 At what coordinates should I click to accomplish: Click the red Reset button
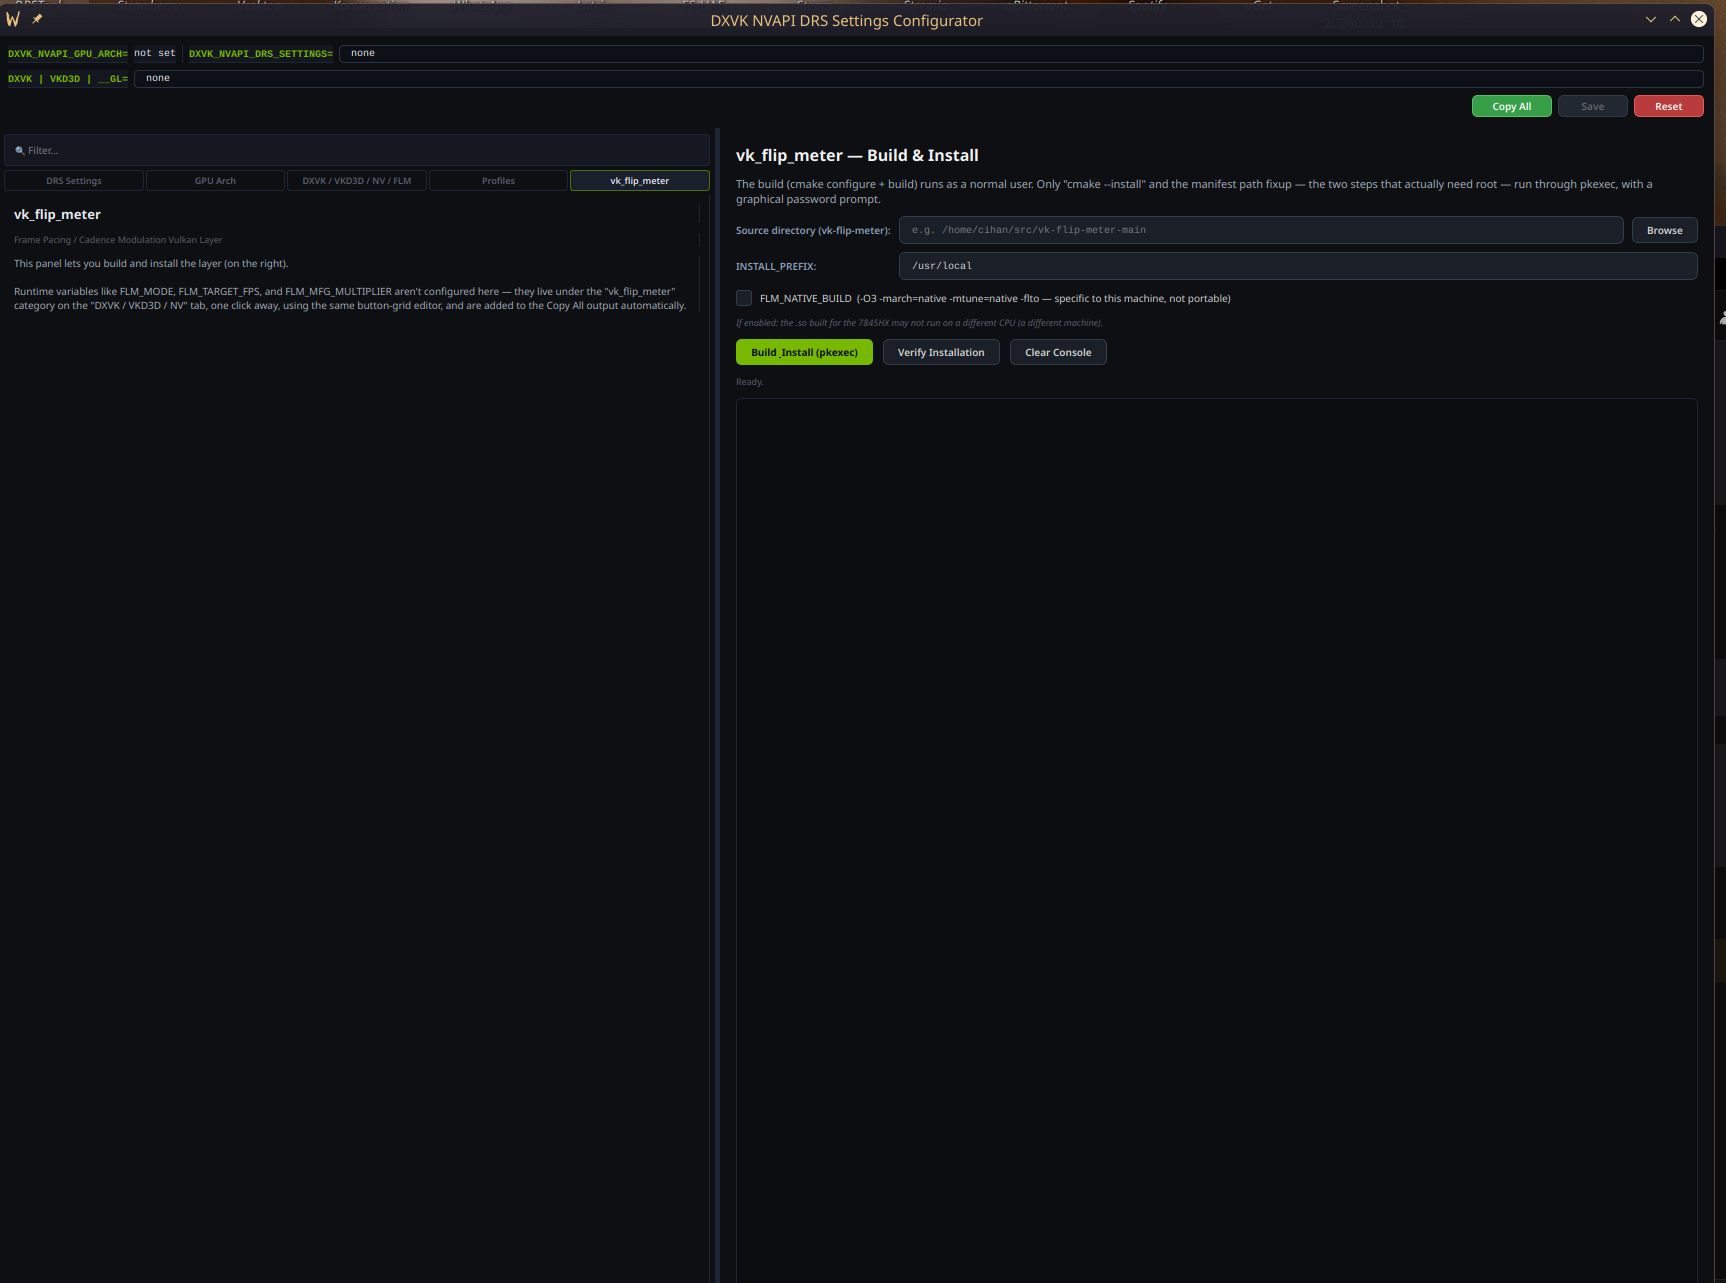tap(1669, 107)
